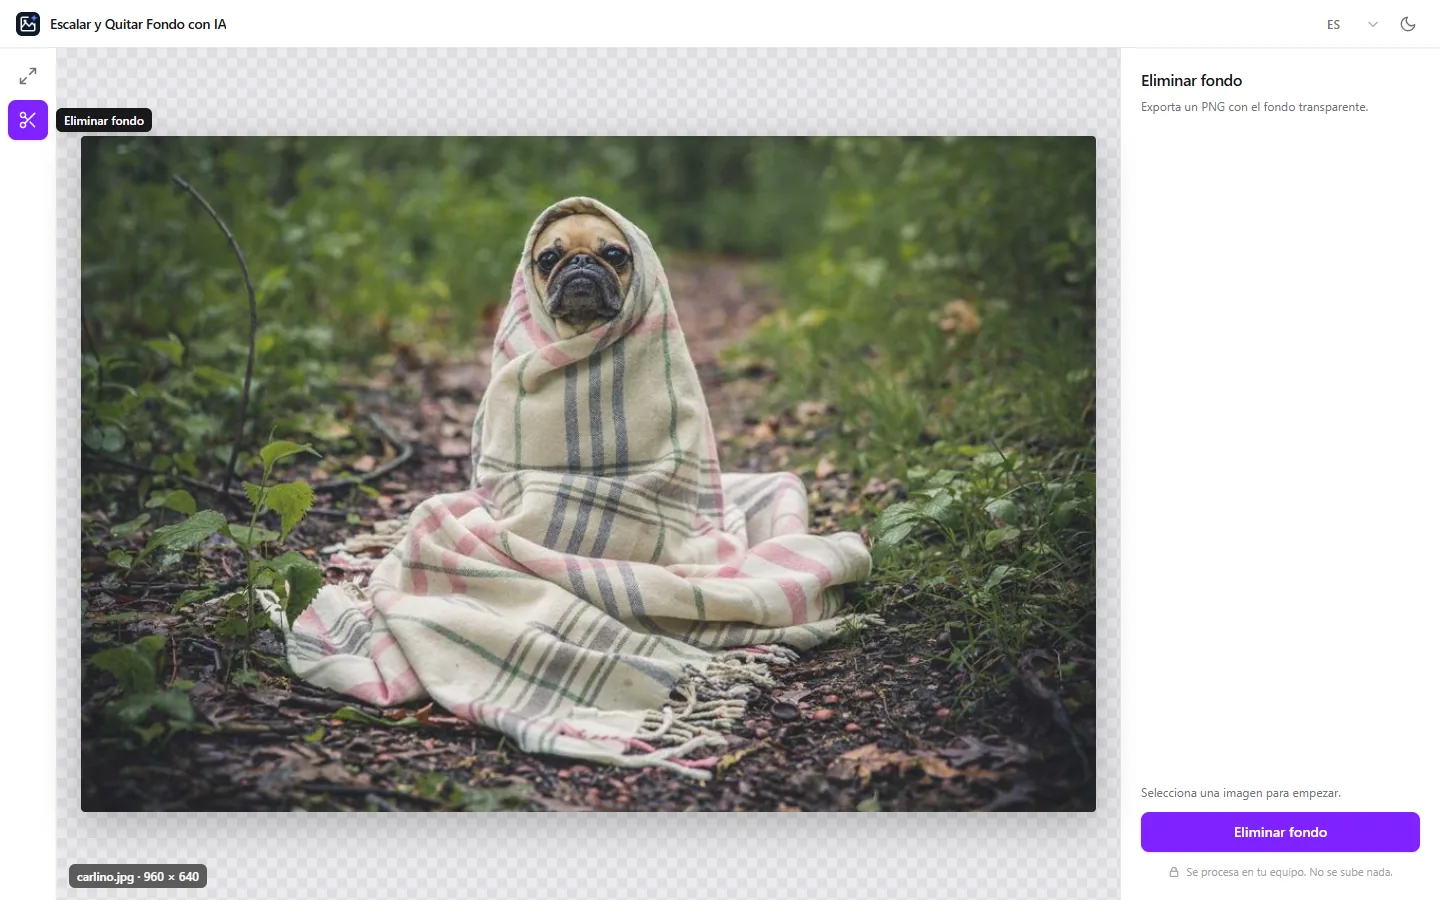Click the app logo icon
The width and height of the screenshot is (1440, 900).
pos(28,24)
